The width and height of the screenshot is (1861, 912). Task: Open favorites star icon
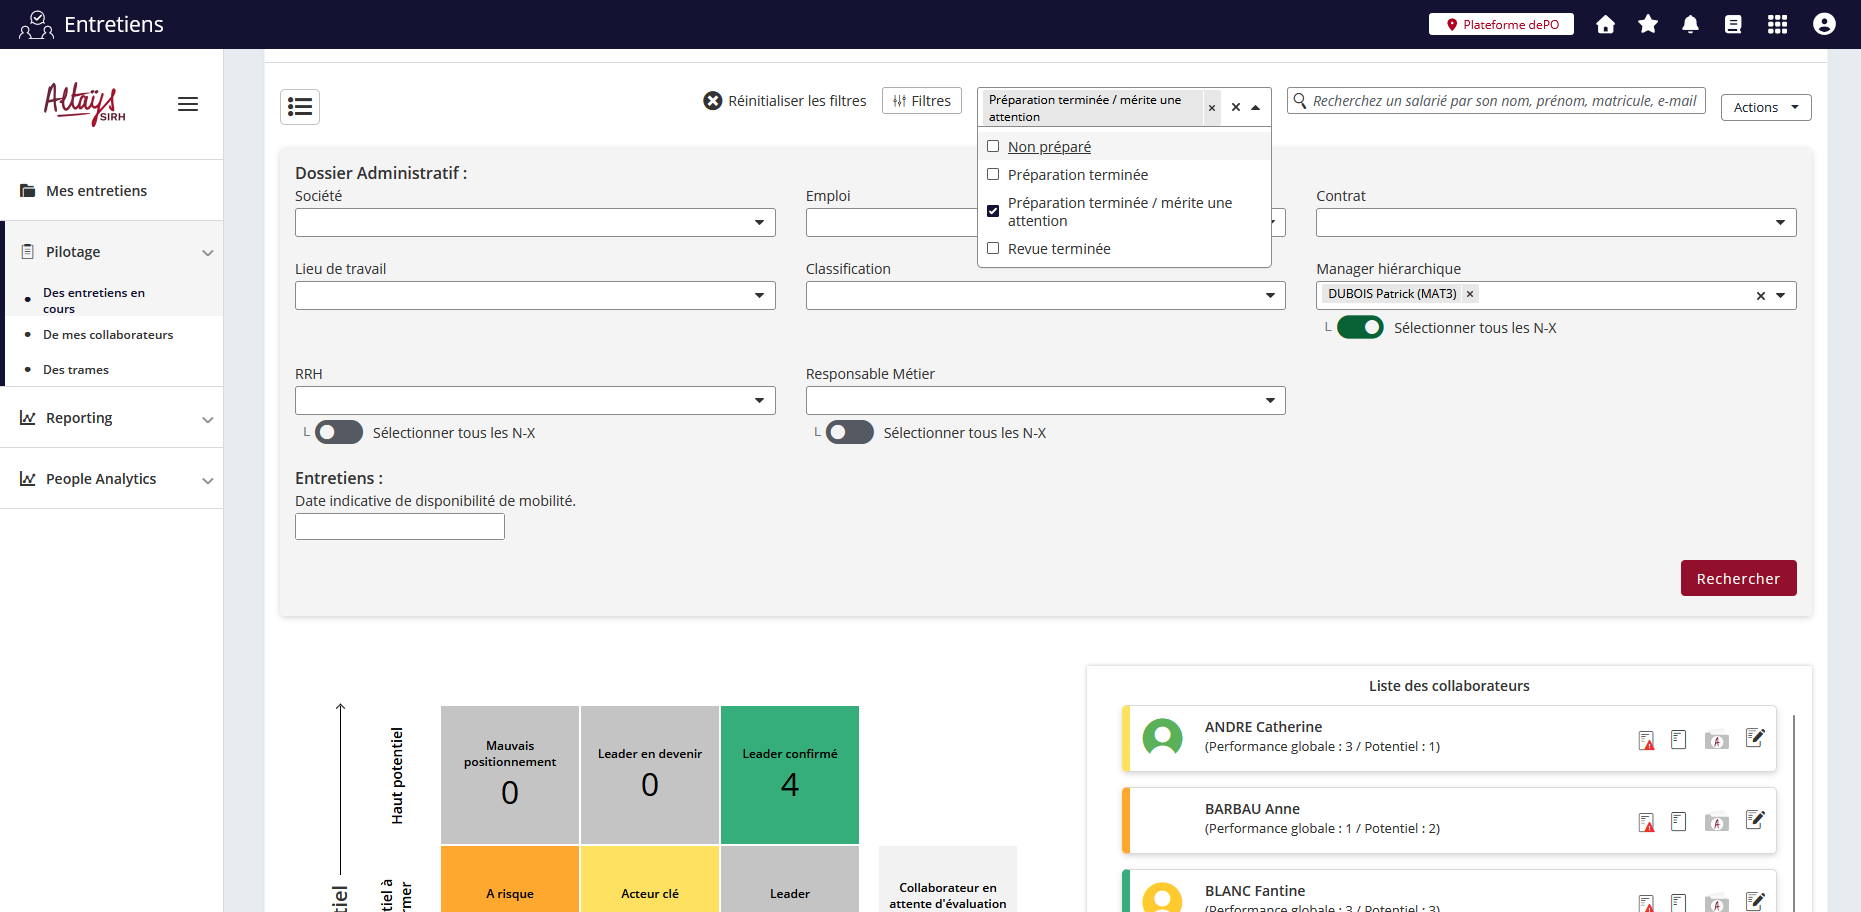[1648, 25]
